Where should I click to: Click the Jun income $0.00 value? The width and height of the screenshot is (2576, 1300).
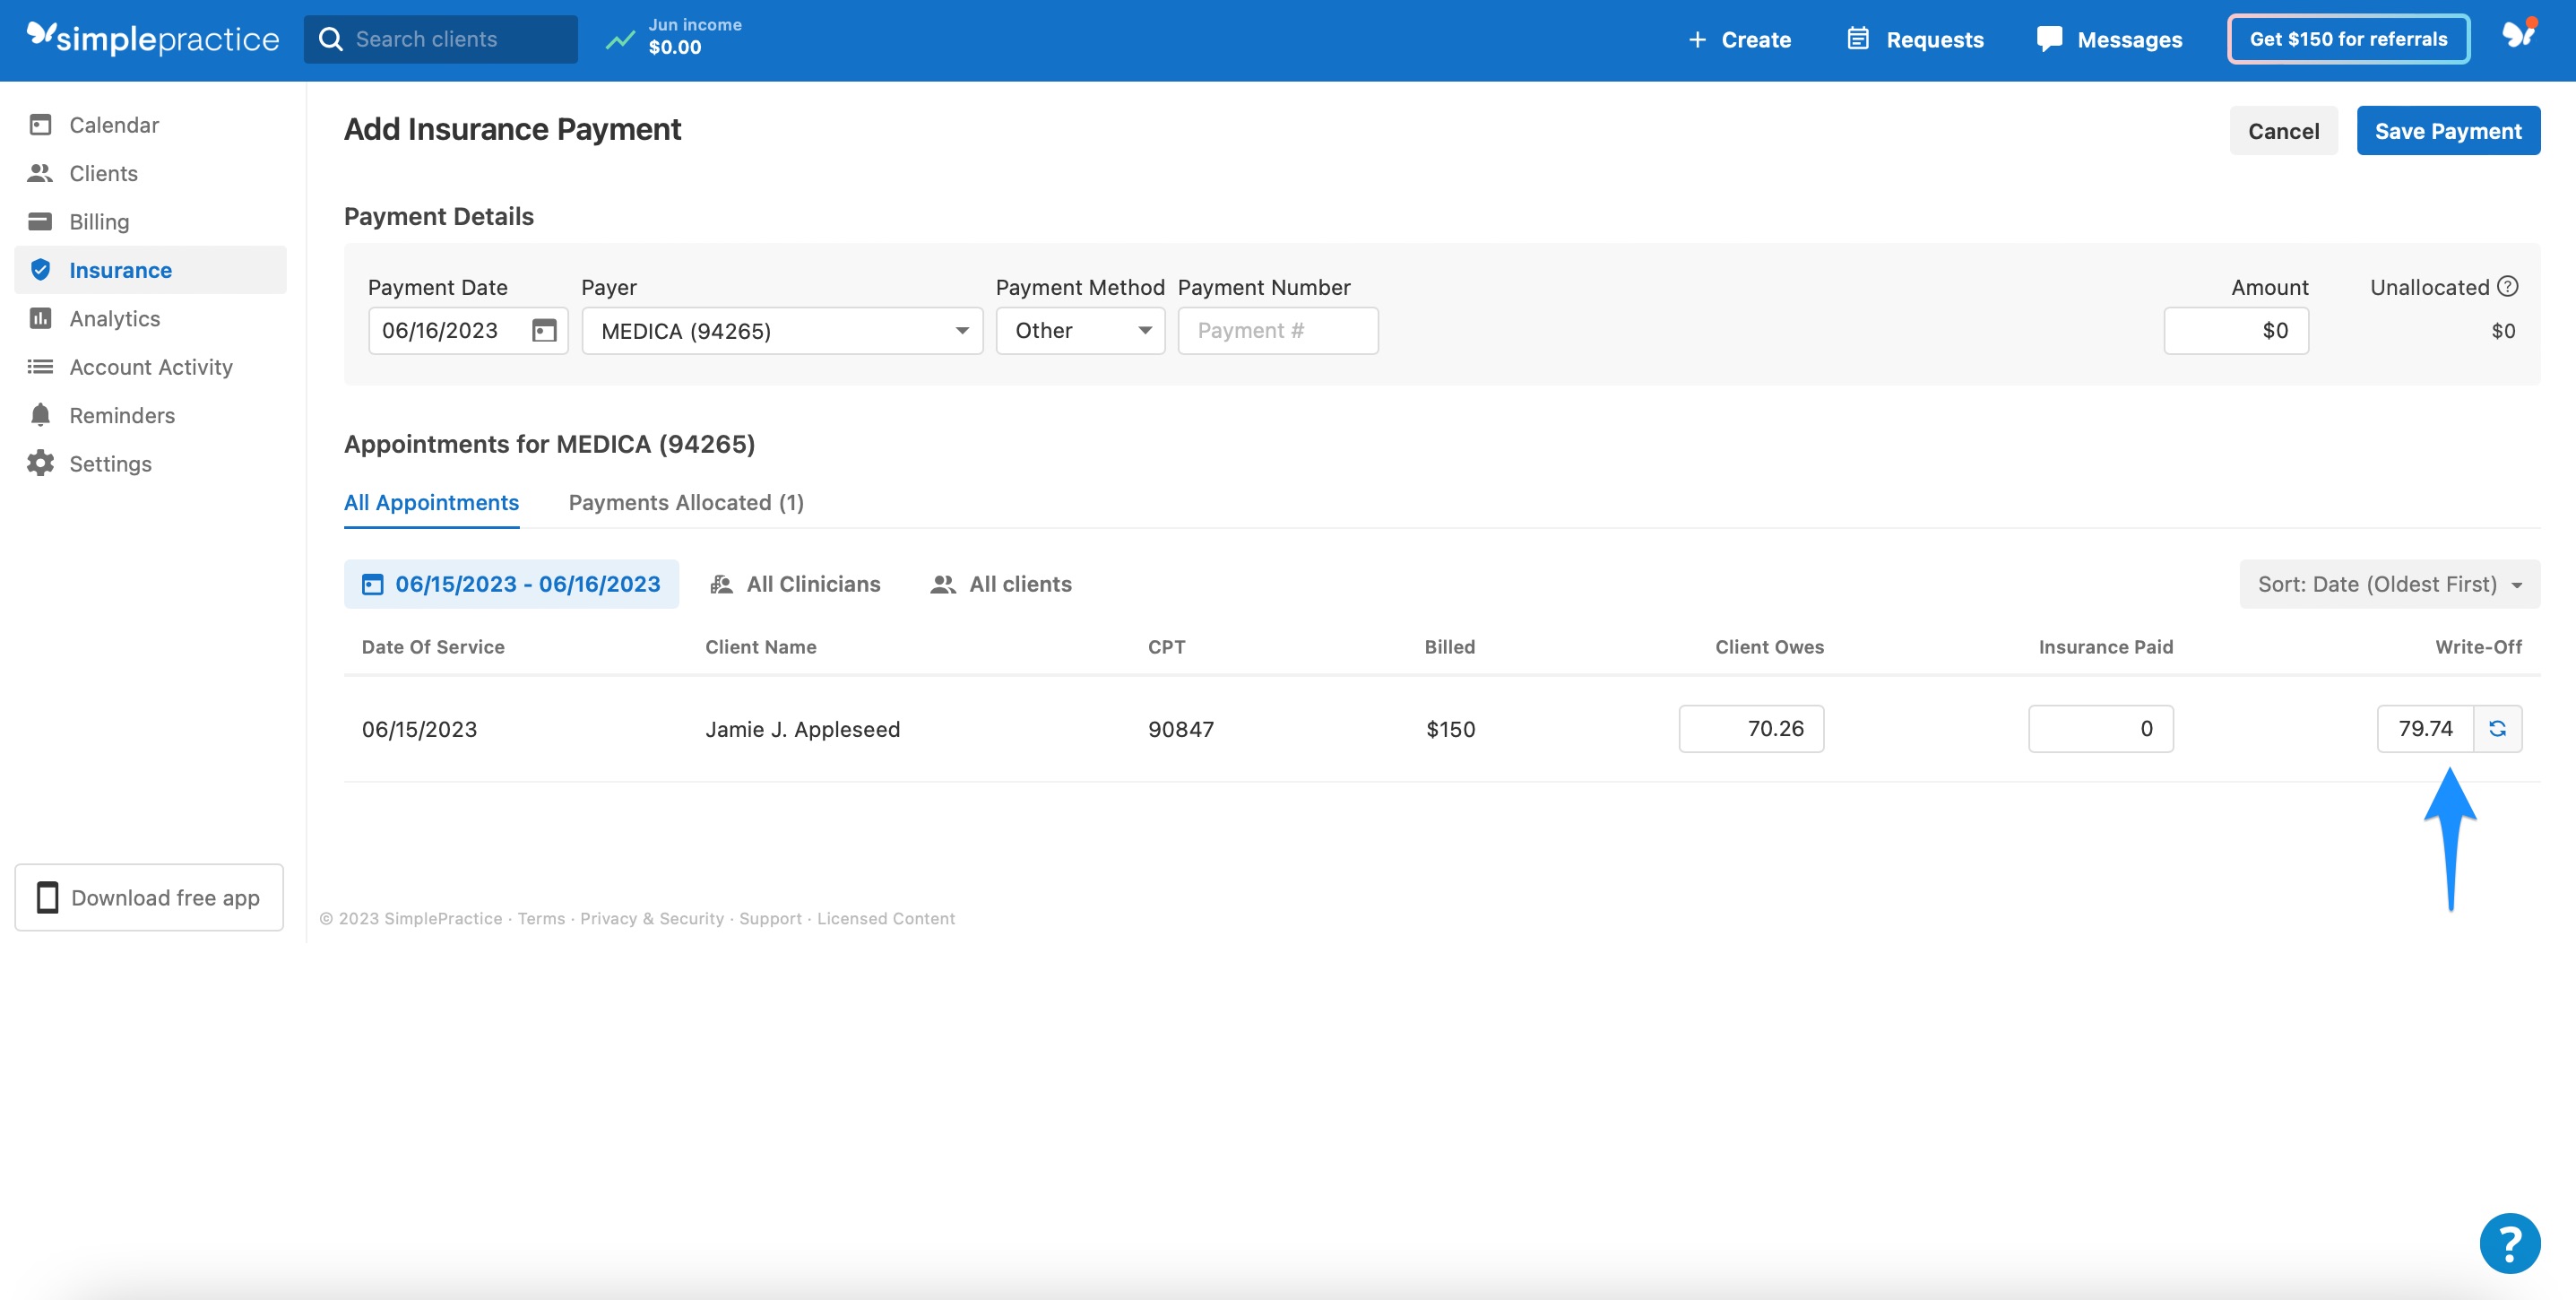(674, 47)
